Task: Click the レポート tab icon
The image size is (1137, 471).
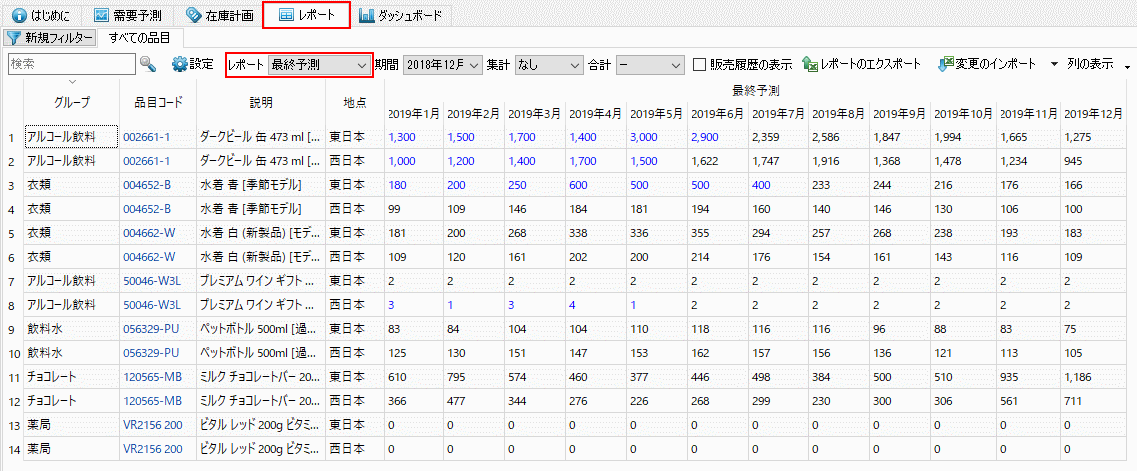Action: click(x=287, y=16)
